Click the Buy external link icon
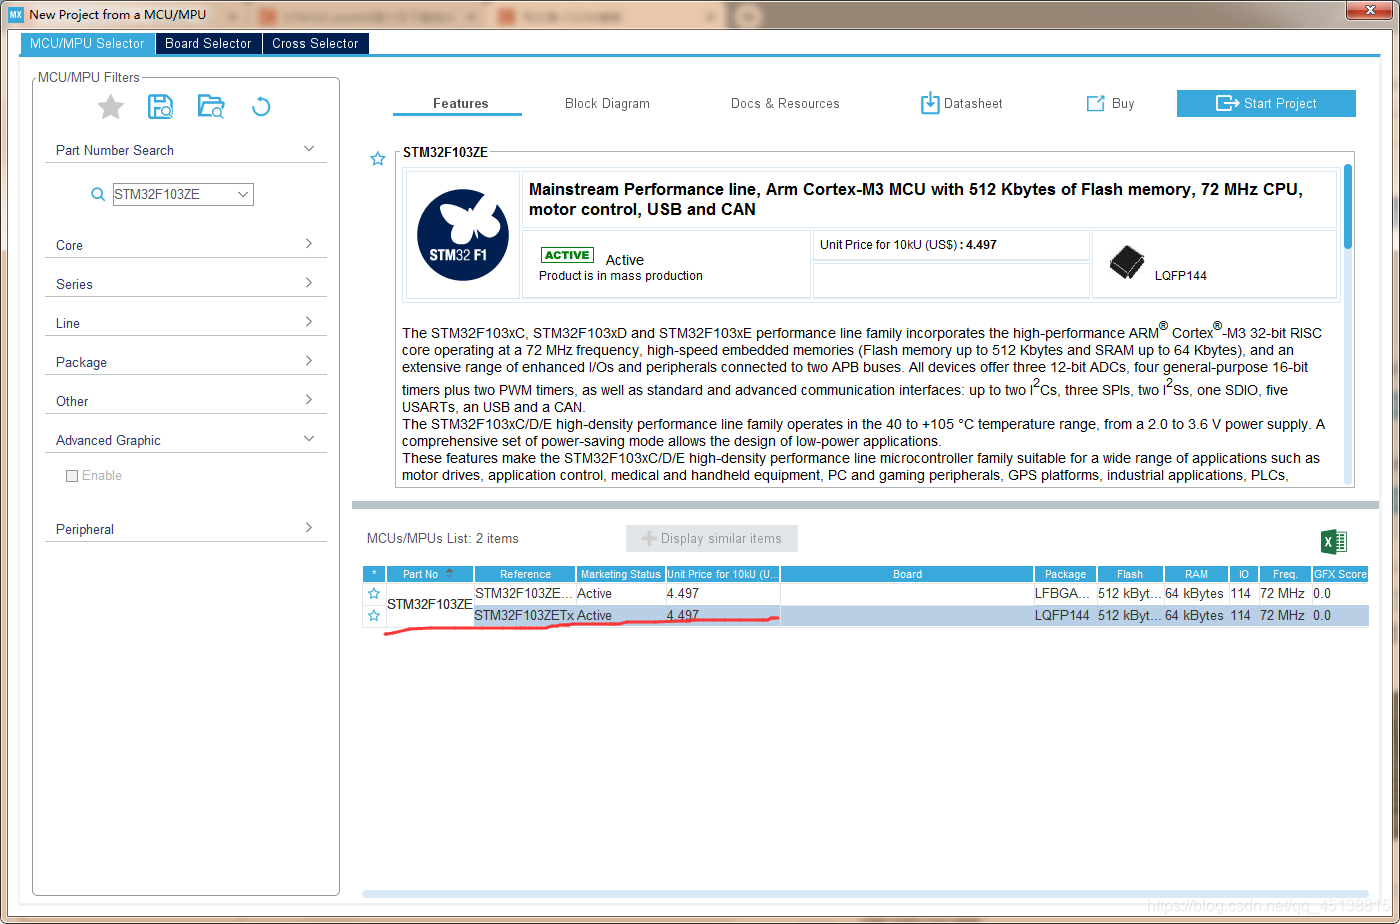1400x924 pixels. [1095, 103]
